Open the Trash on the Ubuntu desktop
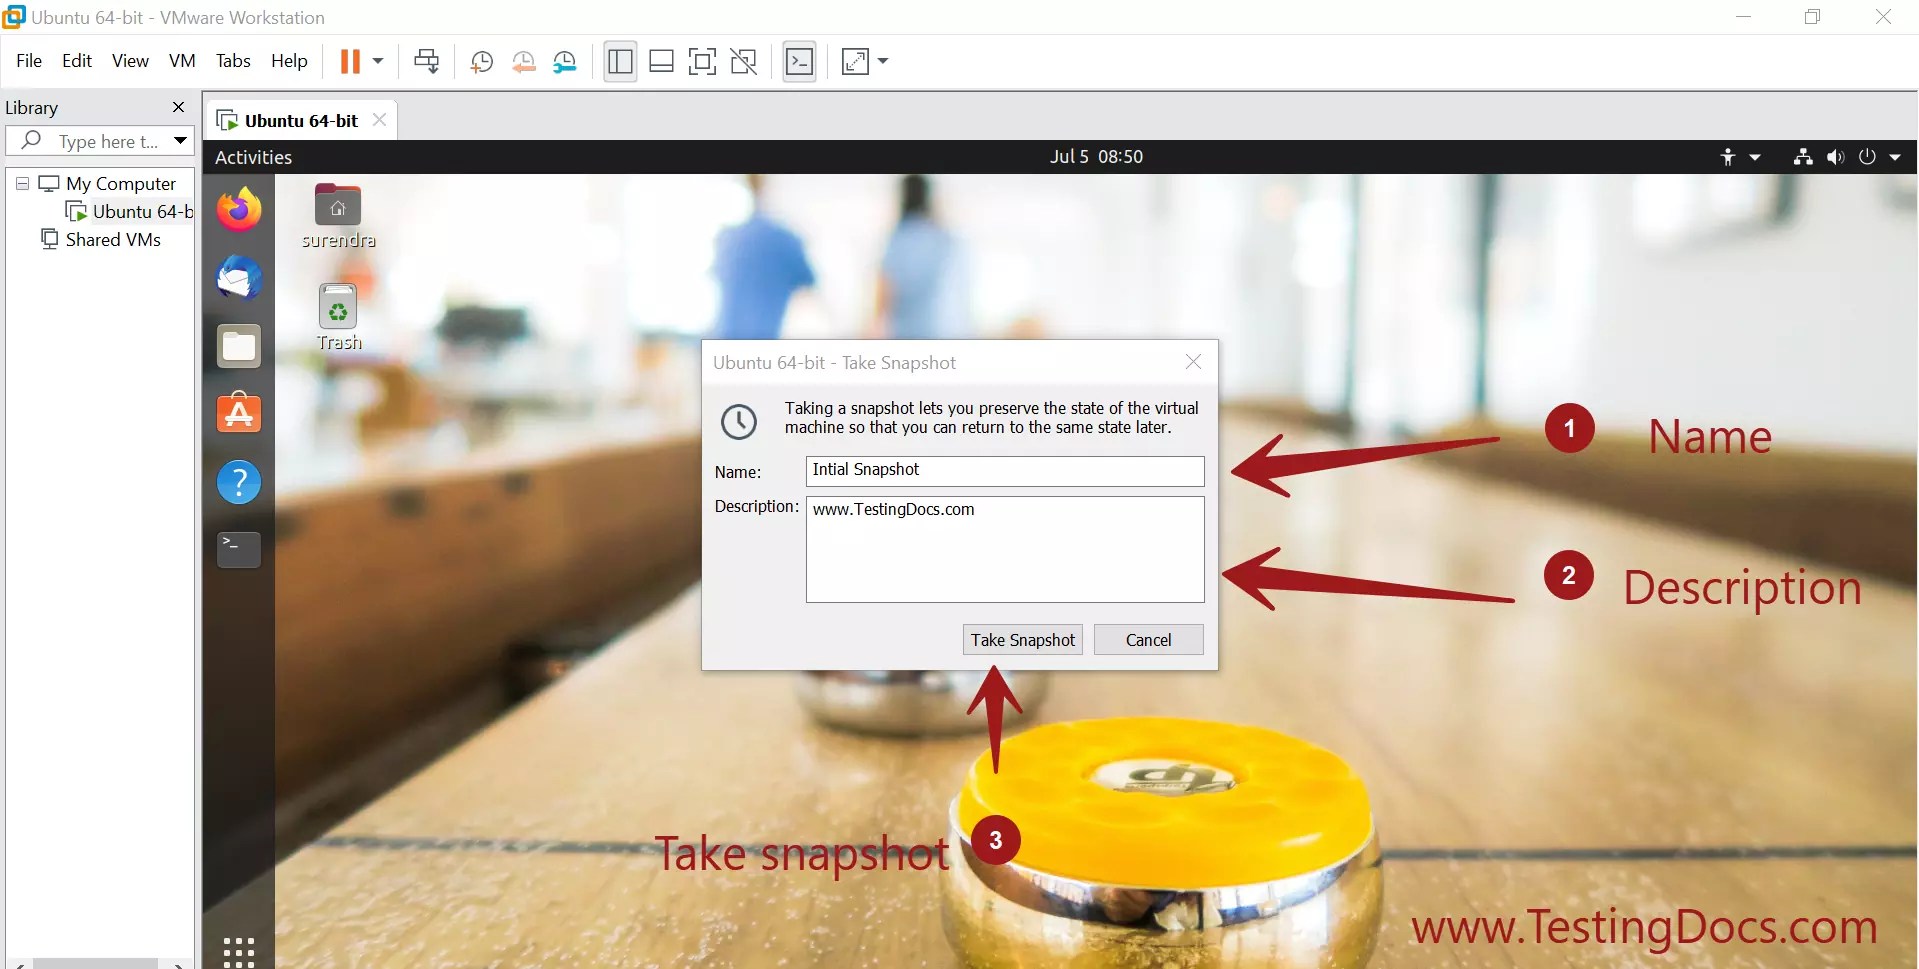This screenshot has height=969, width=1919. (x=337, y=308)
